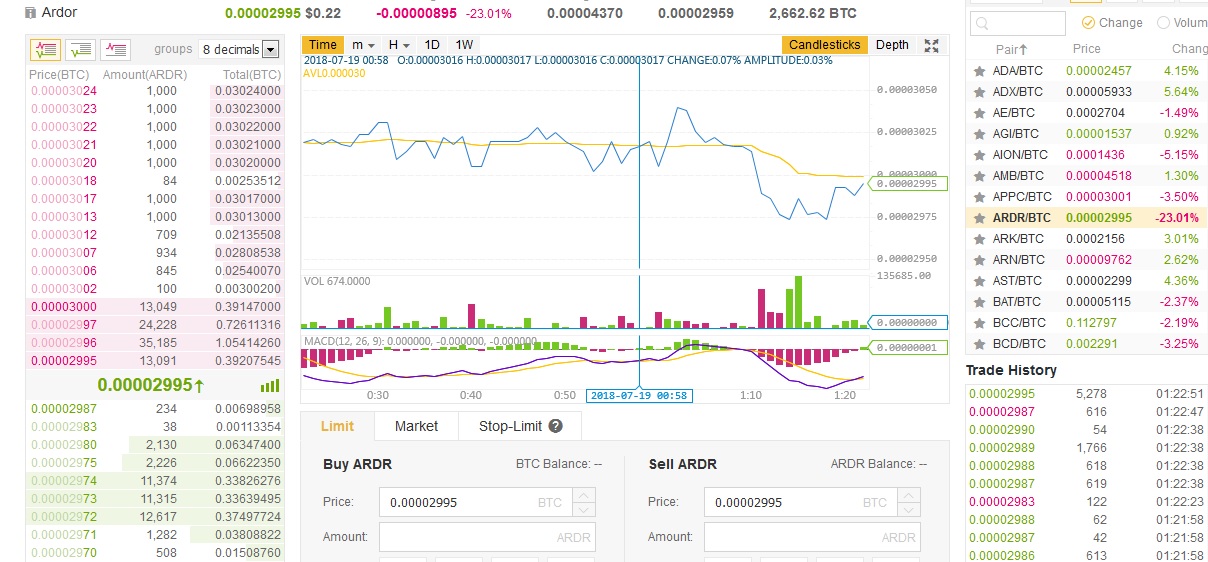Show combined buy and sell order book view

tap(45, 48)
